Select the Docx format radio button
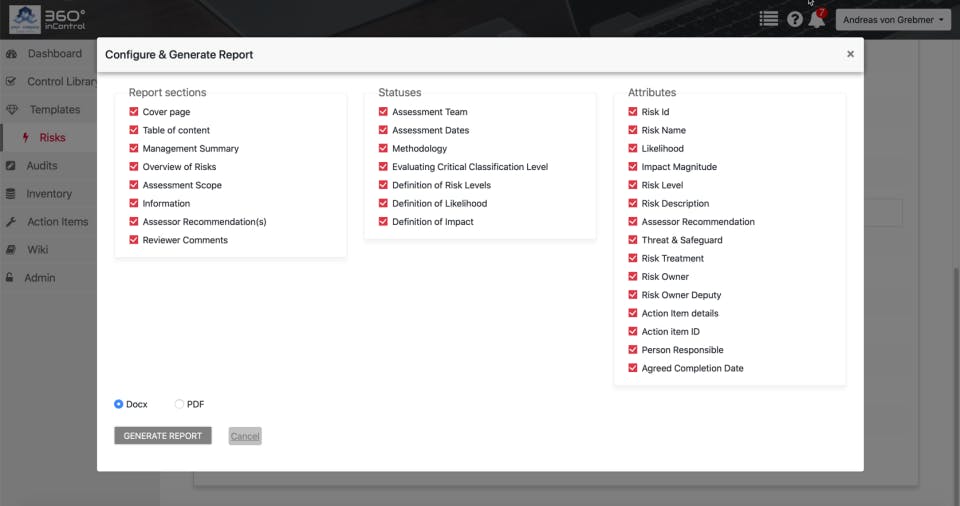 click(x=119, y=404)
